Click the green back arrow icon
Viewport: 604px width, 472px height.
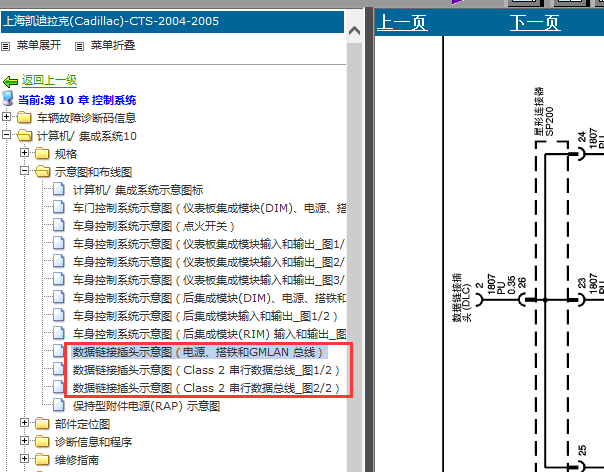click(x=10, y=81)
